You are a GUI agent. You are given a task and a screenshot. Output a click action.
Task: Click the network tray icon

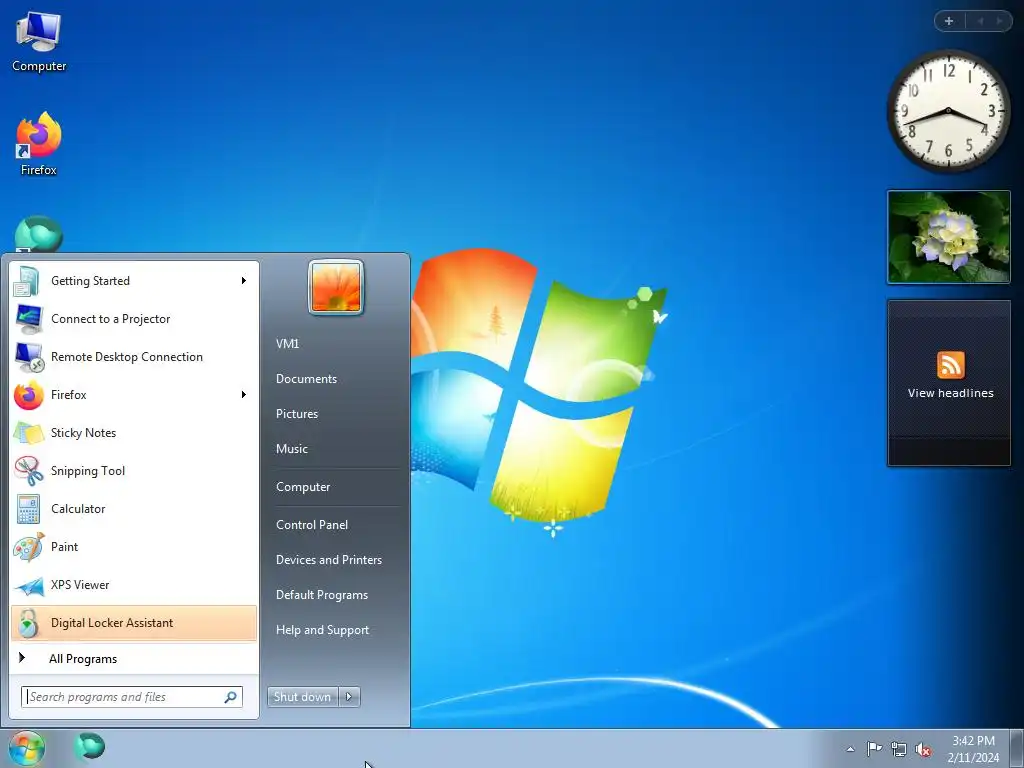[899, 749]
